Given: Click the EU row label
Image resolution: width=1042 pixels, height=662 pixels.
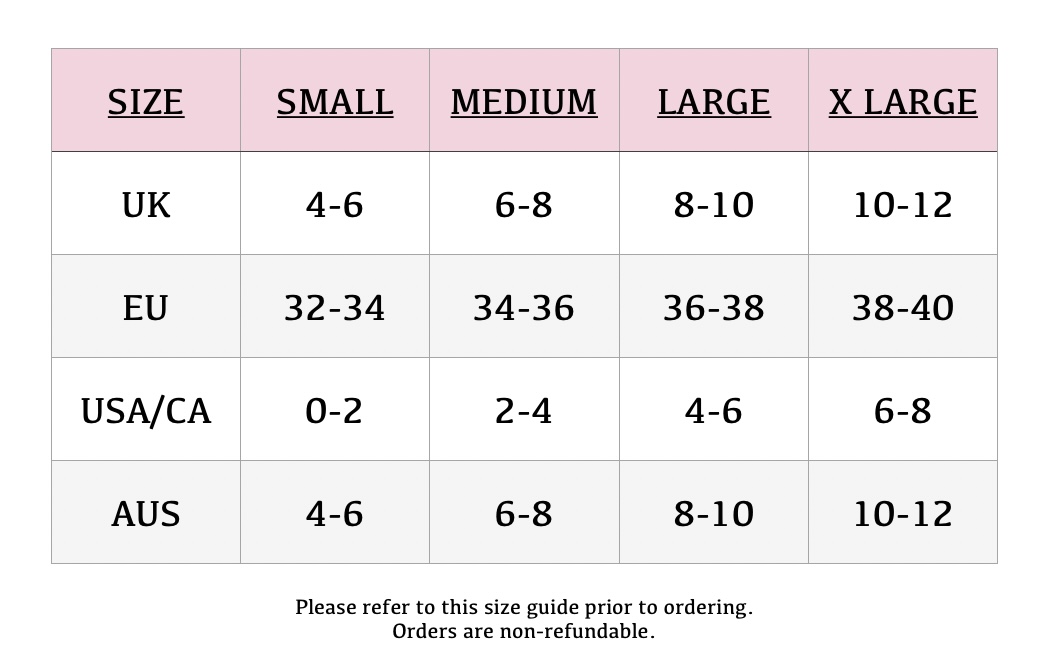Looking at the screenshot, I should [x=146, y=308].
